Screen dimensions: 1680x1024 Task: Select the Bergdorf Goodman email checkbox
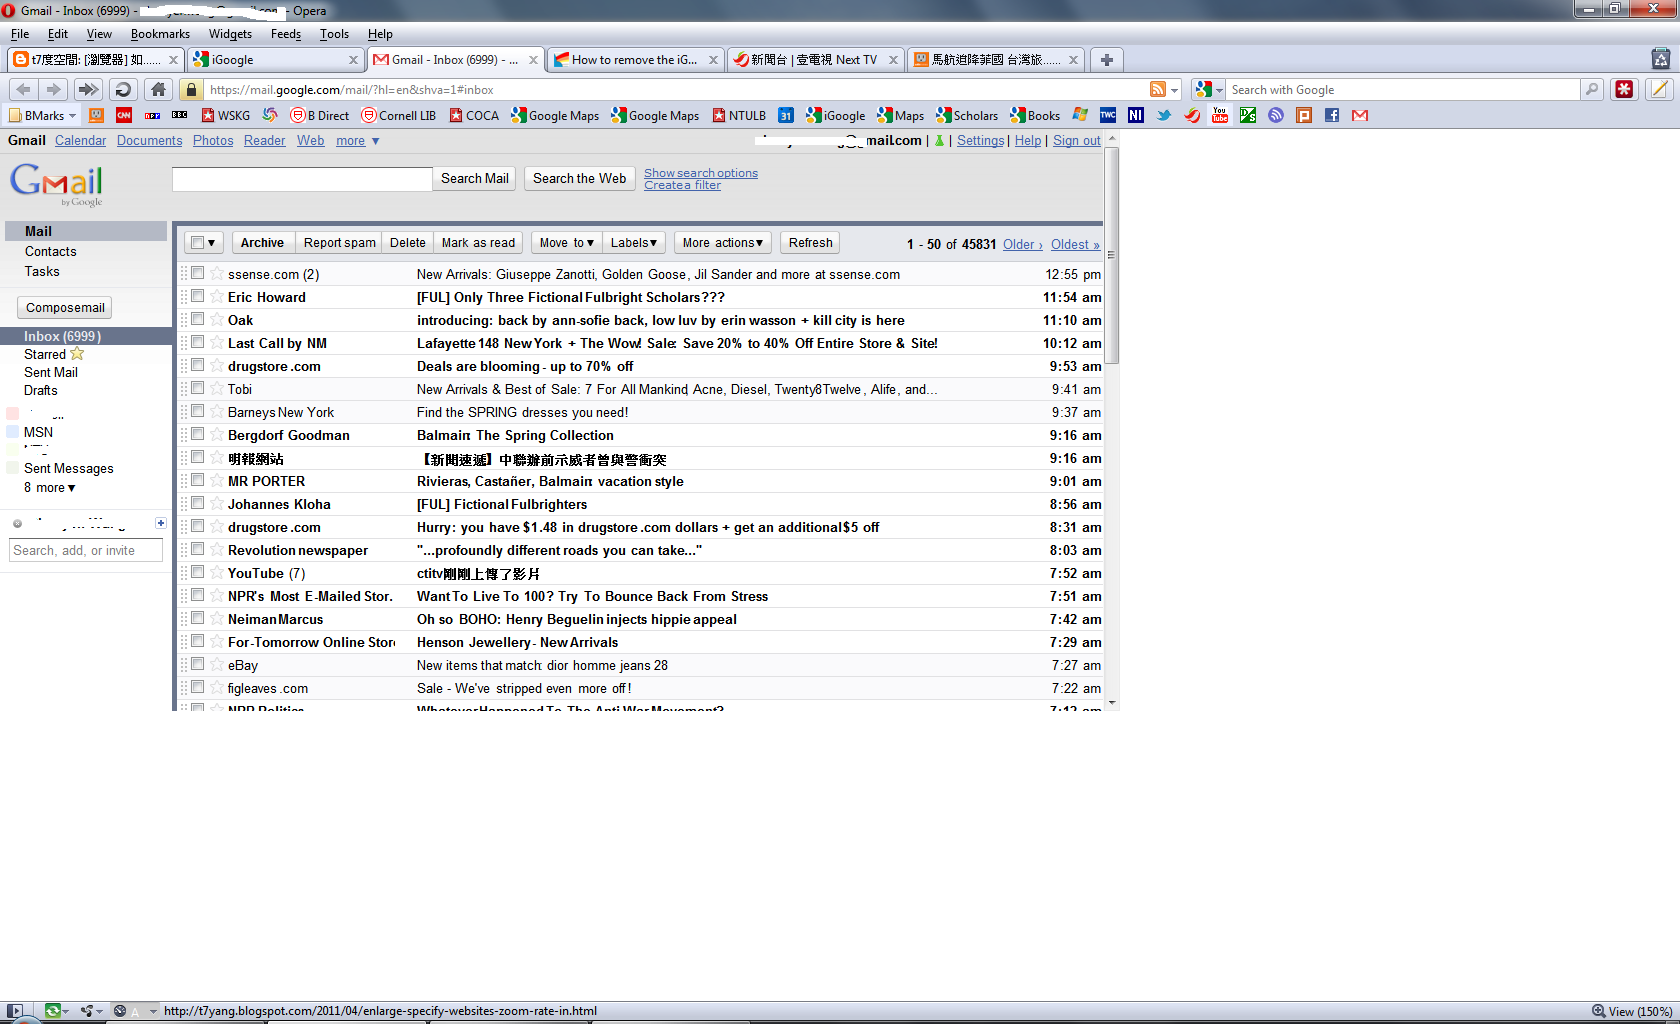198,434
